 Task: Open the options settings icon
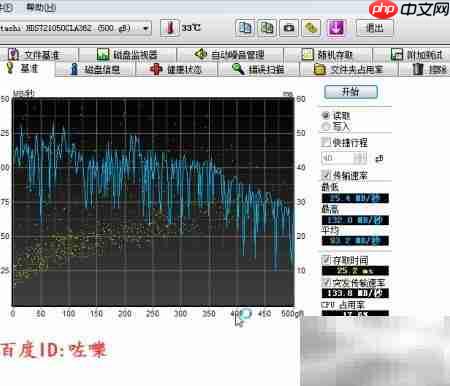tap(311, 28)
